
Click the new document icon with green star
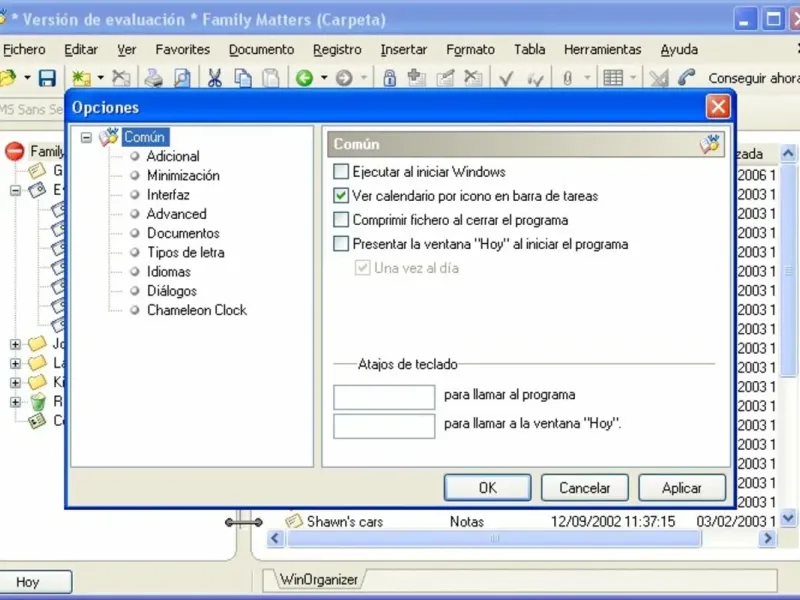(x=81, y=78)
